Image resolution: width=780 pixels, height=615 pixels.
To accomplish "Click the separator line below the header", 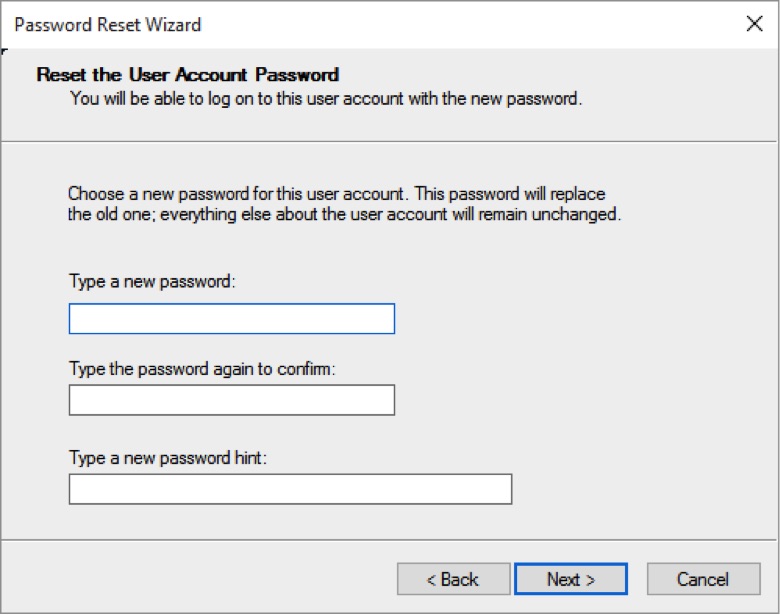I will tap(389, 141).
